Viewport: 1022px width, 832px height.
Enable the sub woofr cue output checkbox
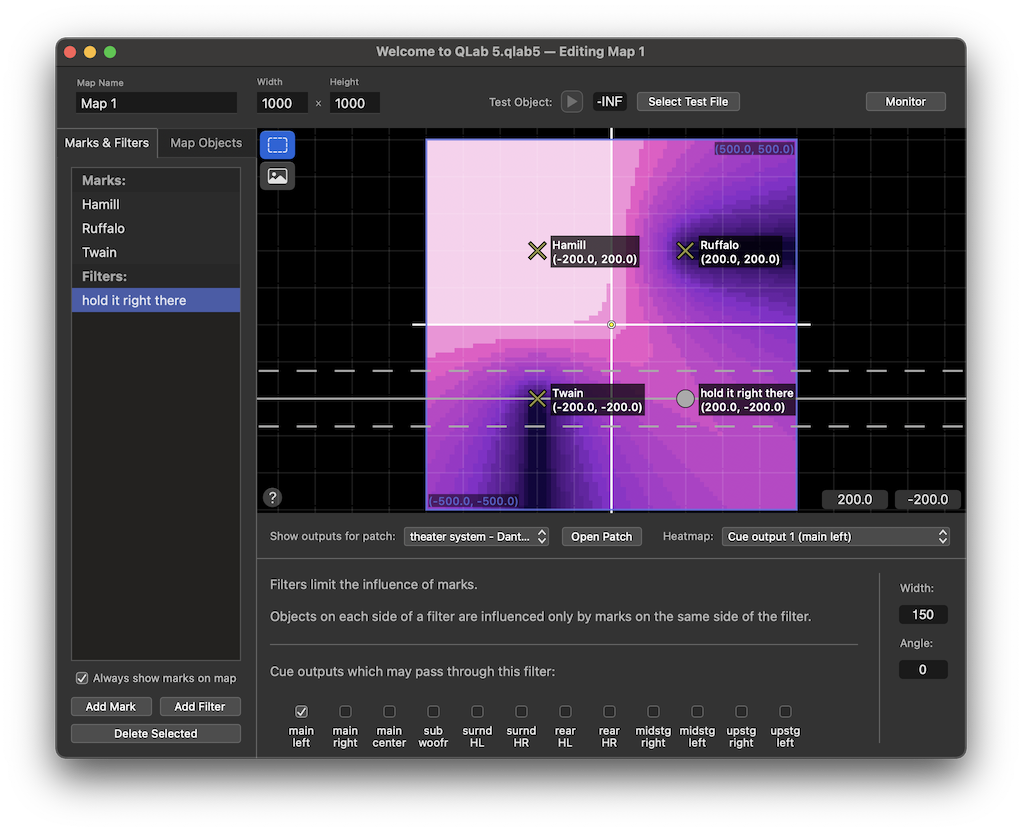[x=433, y=711]
